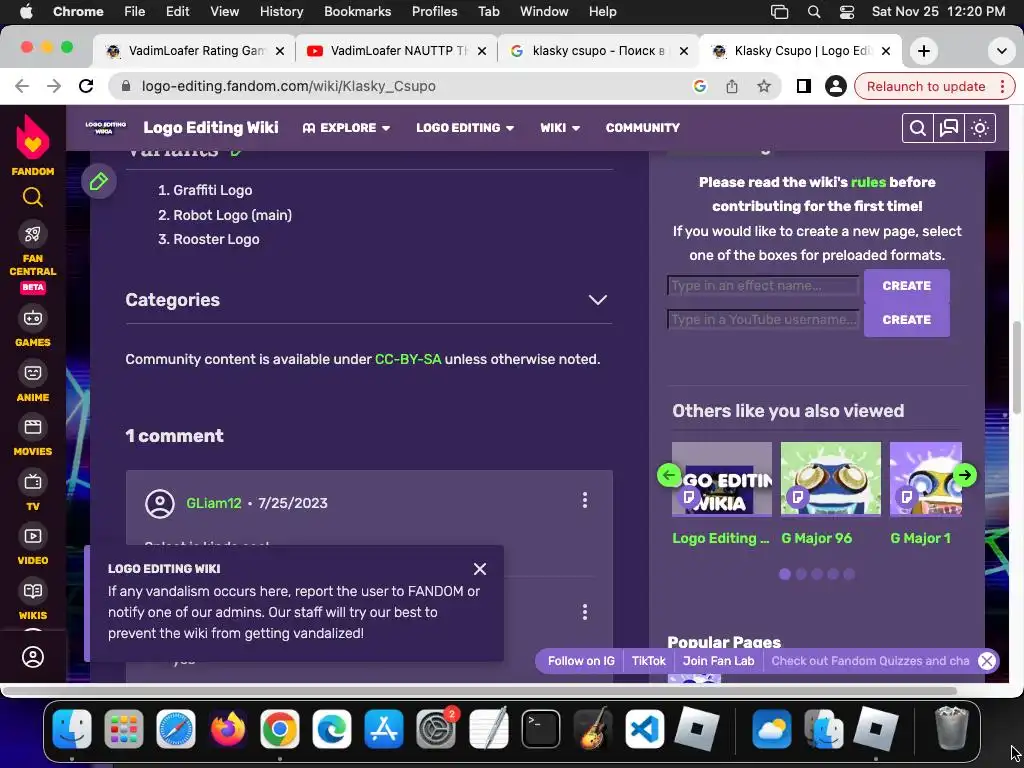Click the vertical page scrollbar

(x=1016, y=367)
